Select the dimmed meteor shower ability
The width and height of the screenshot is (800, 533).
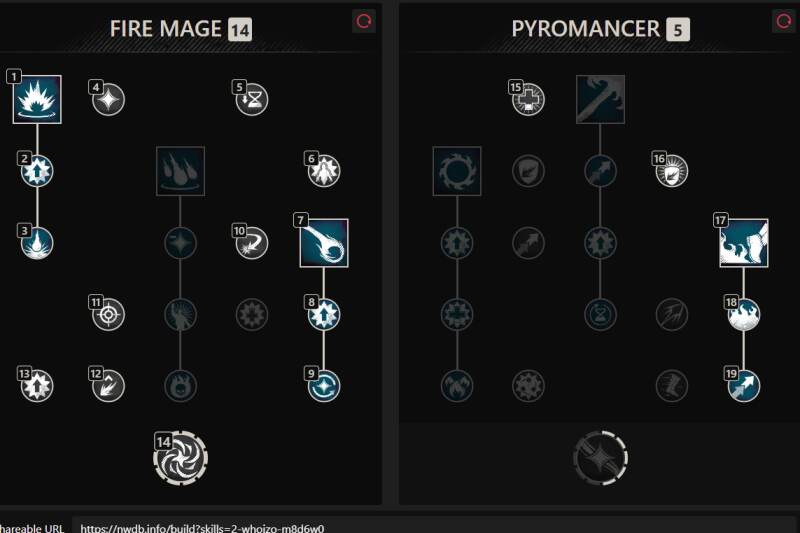pos(181,171)
